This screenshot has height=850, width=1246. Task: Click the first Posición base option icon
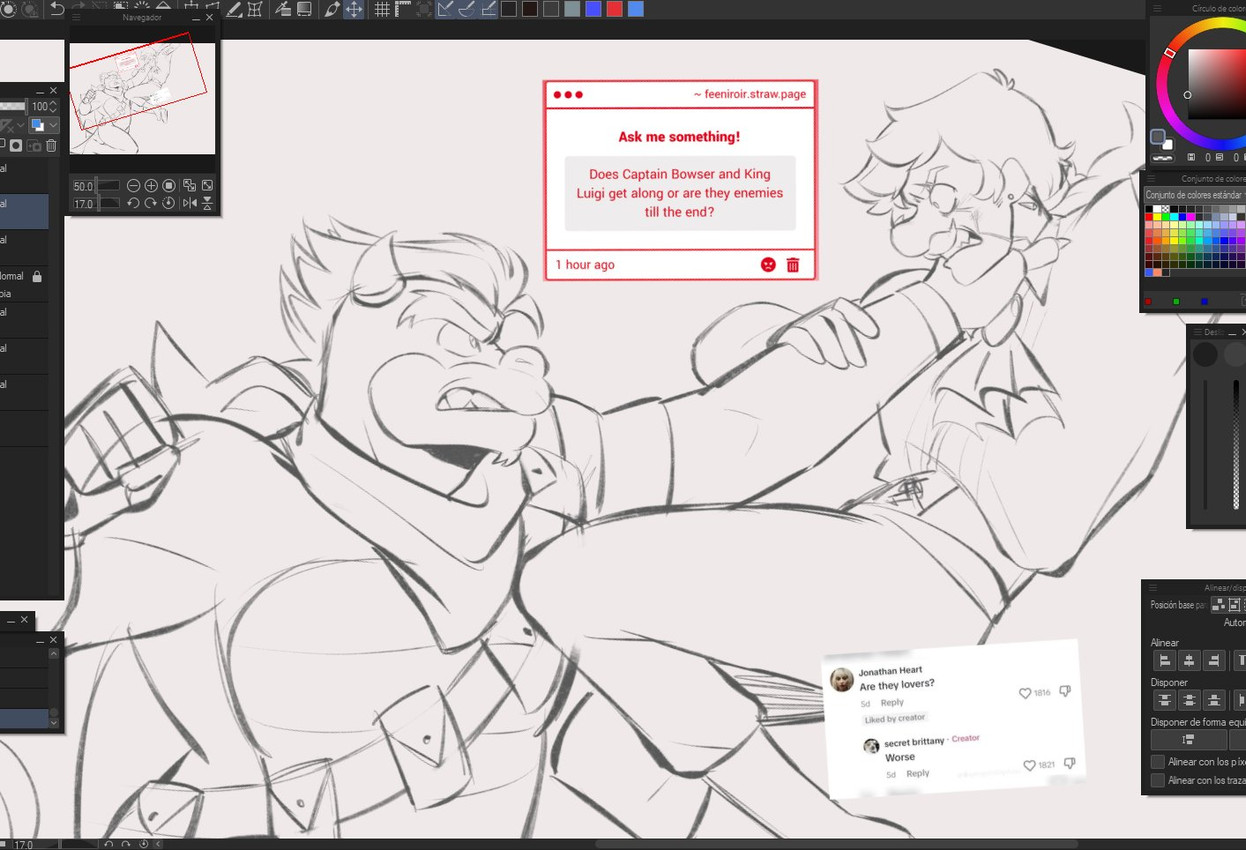[x=1219, y=604]
